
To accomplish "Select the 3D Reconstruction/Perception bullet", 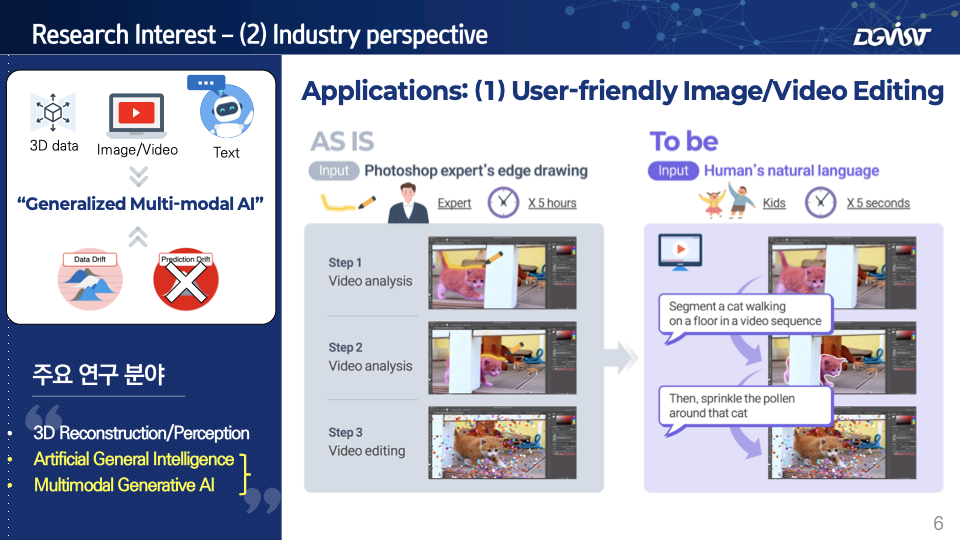I will click(141, 433).
